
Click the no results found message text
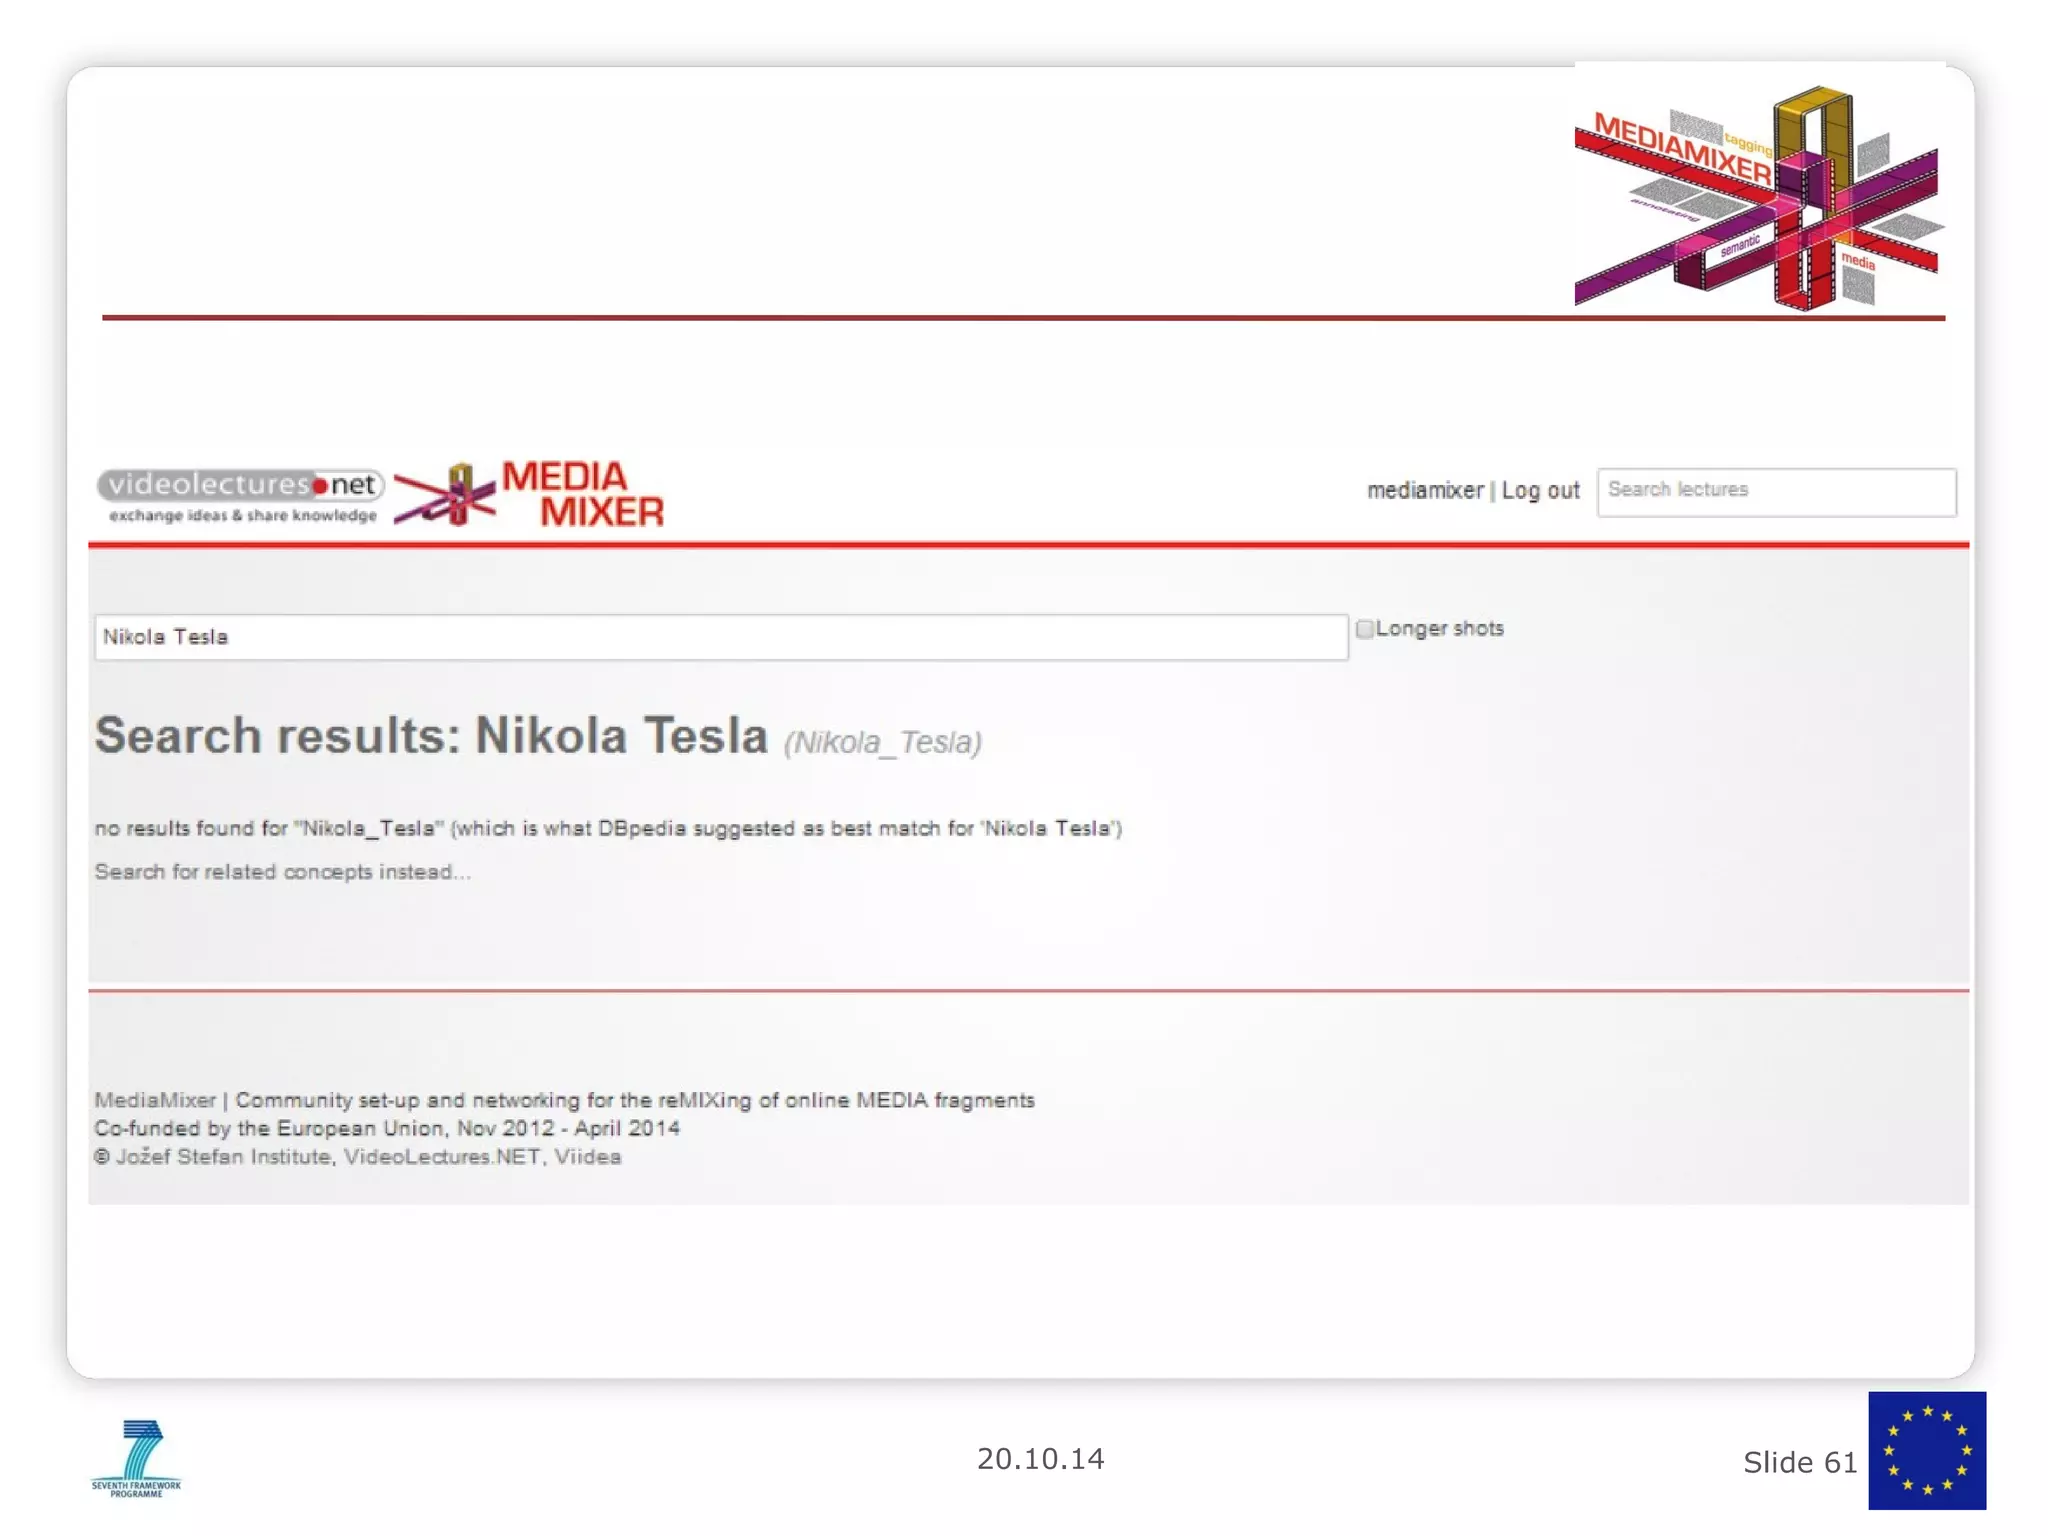(608, 828)
